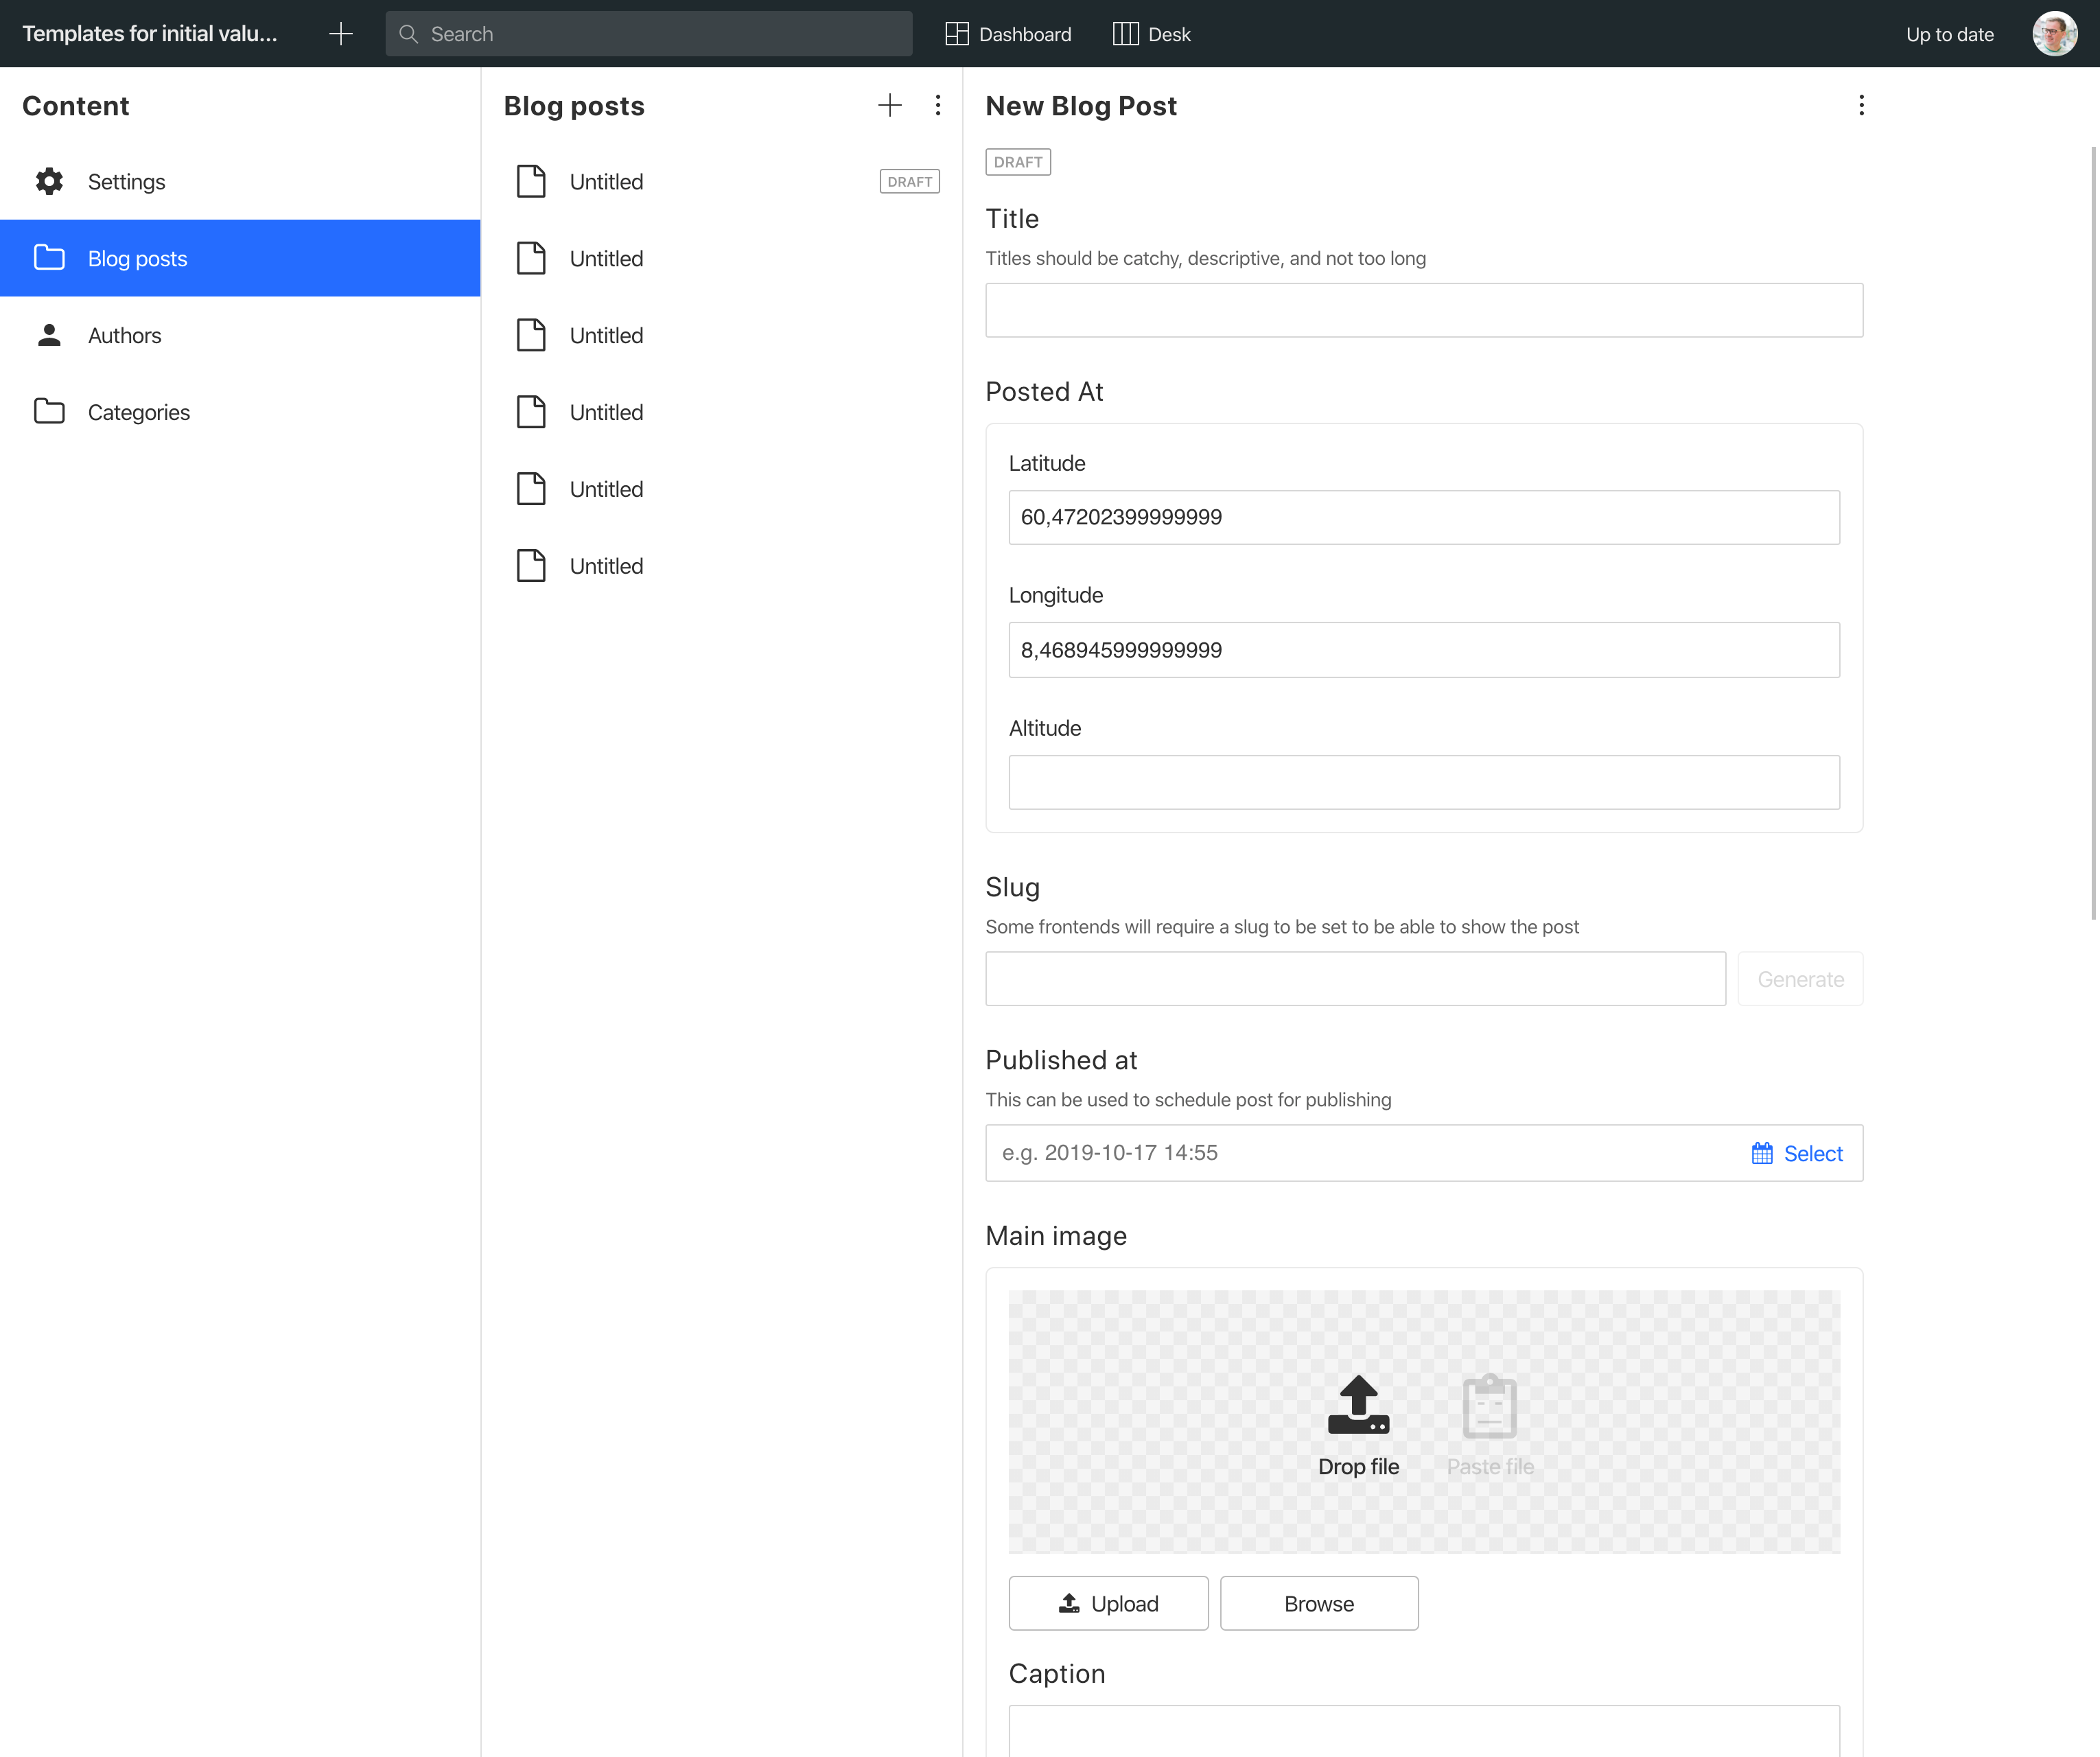The height and width of the screenshot is (1757, 2100).
Task: Open the user avatar menu
Action: [2055, 34]
